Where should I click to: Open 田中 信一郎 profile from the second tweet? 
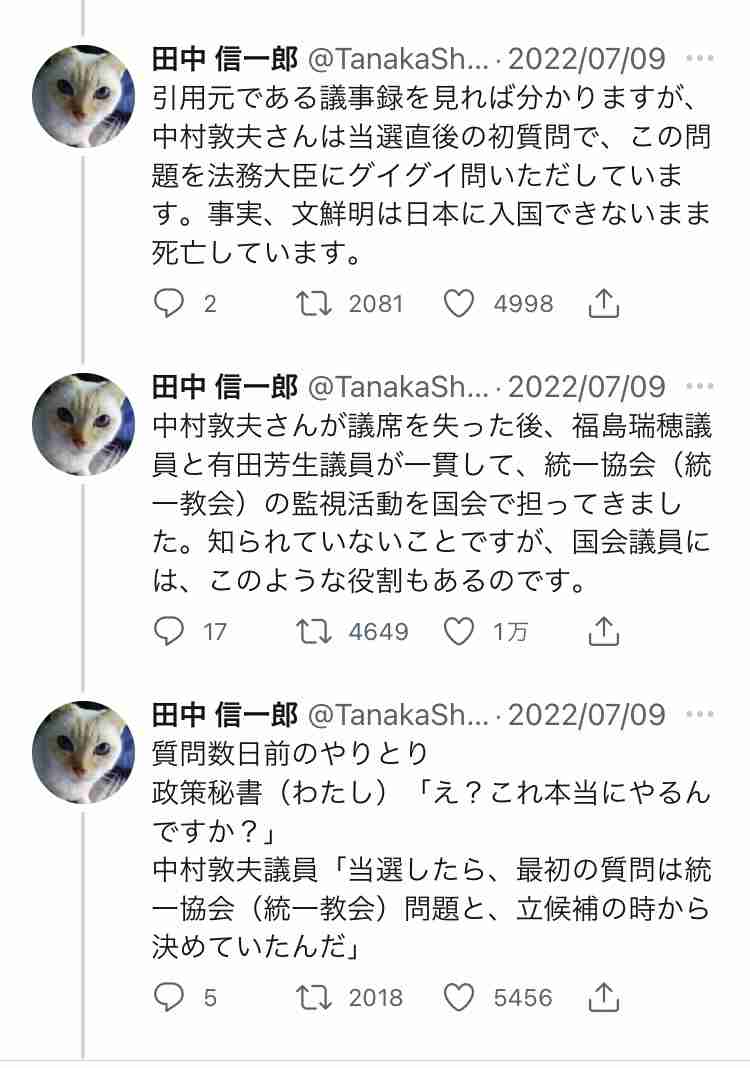pyautogui.click(x=224, y=386)
